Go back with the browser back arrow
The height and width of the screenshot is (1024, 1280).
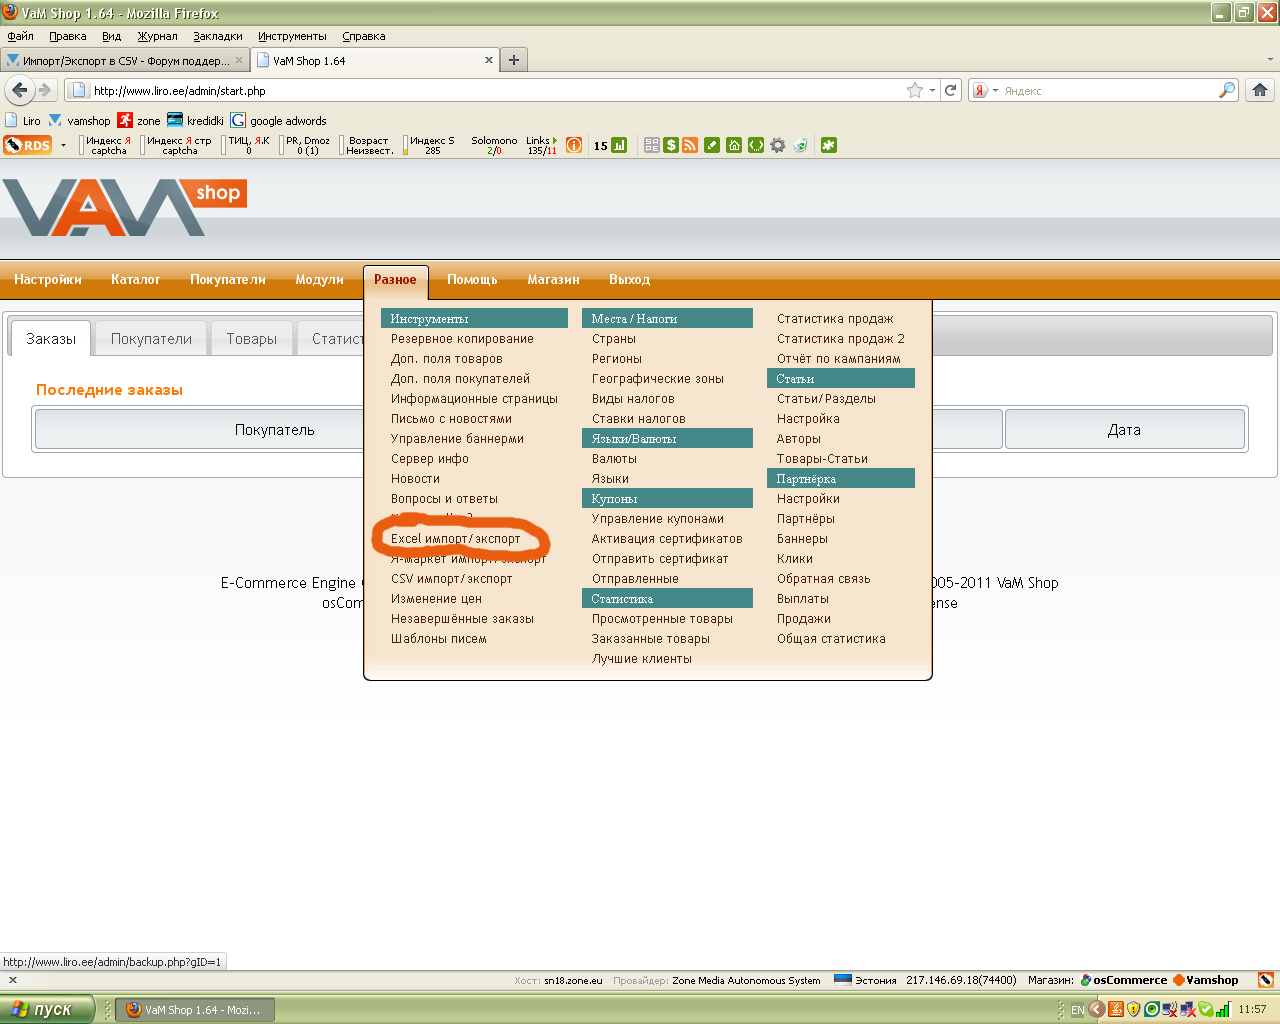click(x=19, y=90)
